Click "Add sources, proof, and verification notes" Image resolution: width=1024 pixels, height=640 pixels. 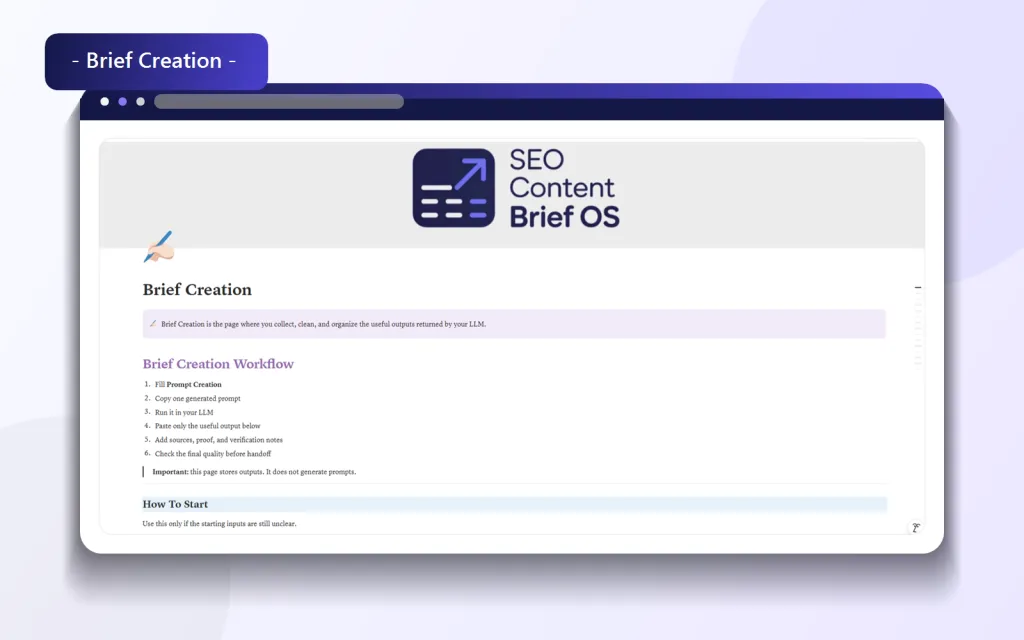[x=219, y=440]
